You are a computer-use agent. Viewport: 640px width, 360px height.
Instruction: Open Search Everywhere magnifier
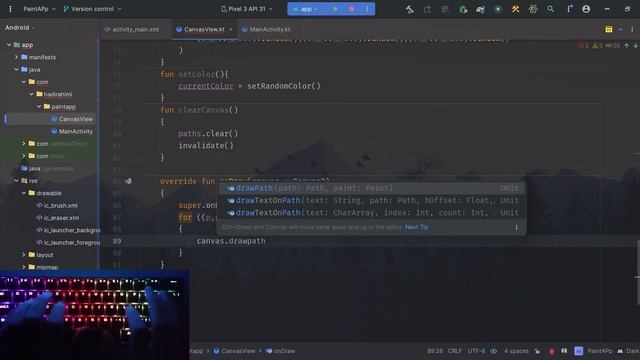pyautogui.click(x=551, y=9)
